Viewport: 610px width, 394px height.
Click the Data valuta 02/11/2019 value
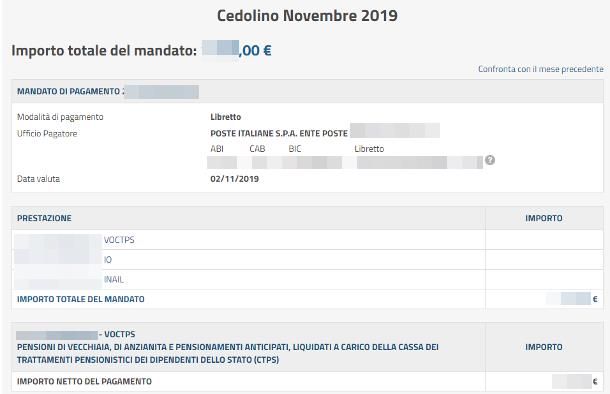click(x=235, y=179)
